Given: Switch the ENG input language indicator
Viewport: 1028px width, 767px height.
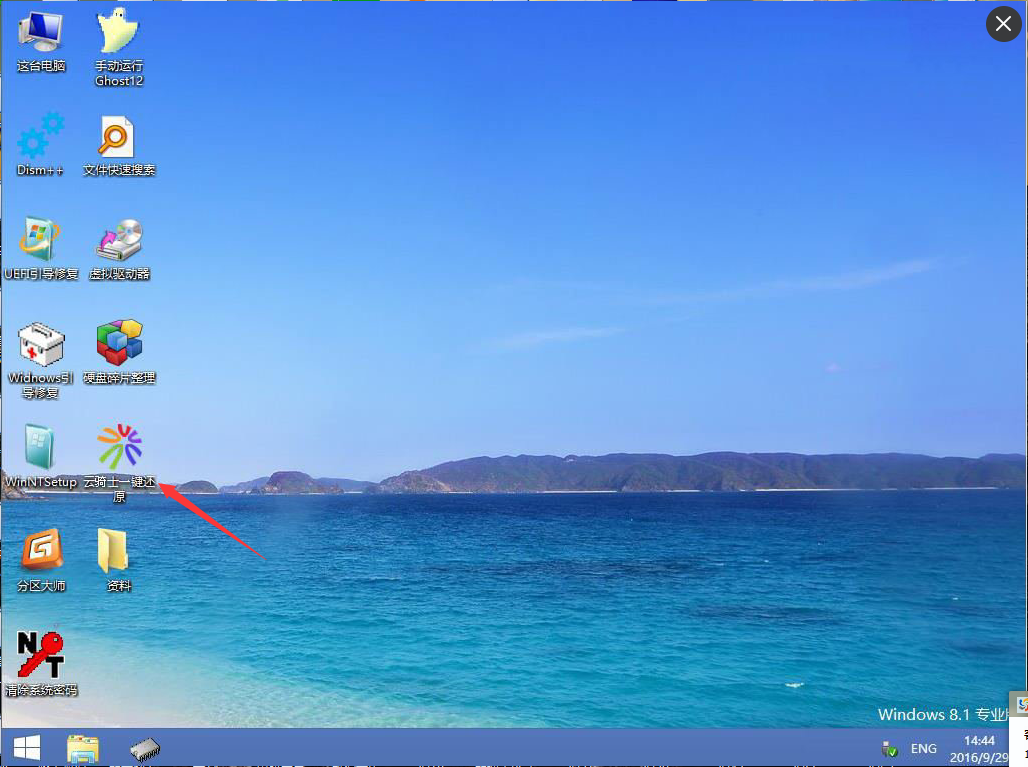Looking at the screenshot, I should [922, 748].
